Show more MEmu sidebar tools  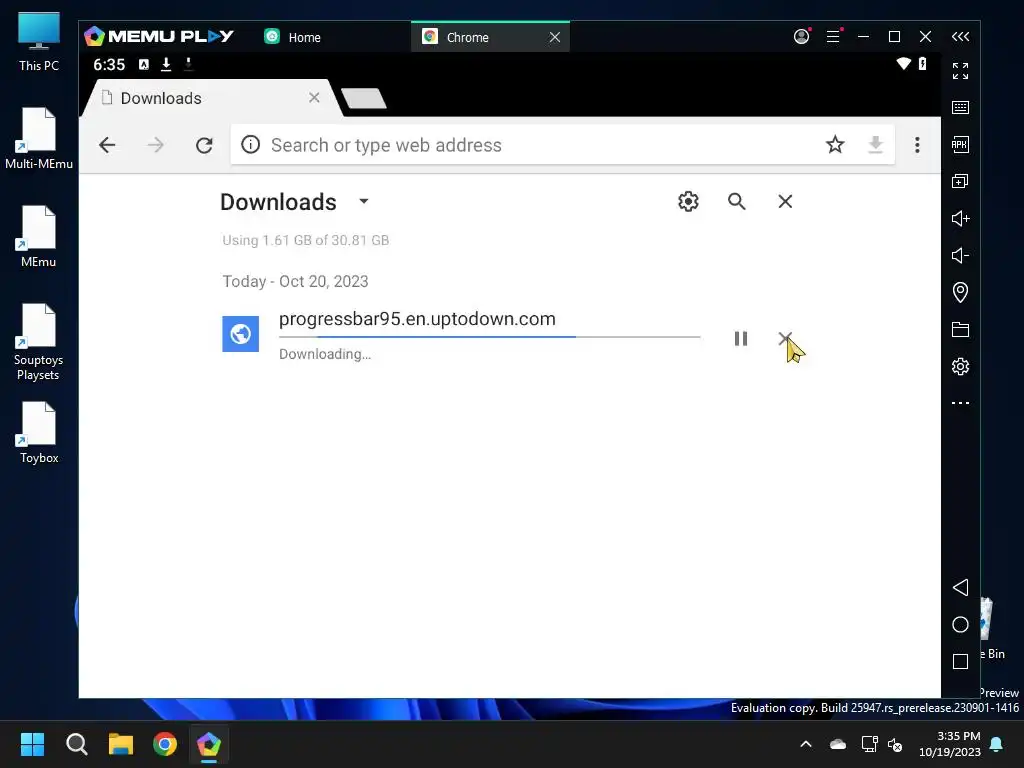pyautogui.click(x=960, y=403)
